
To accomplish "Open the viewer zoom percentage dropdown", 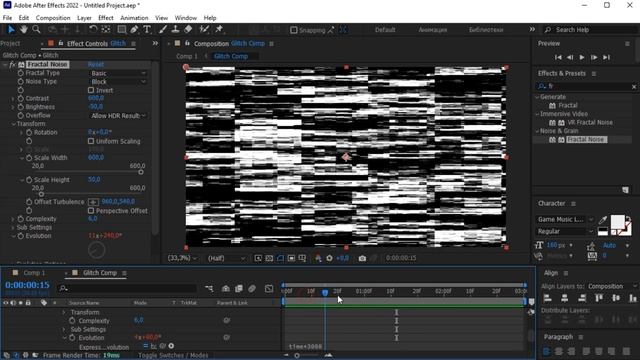I will click(182, 258).
